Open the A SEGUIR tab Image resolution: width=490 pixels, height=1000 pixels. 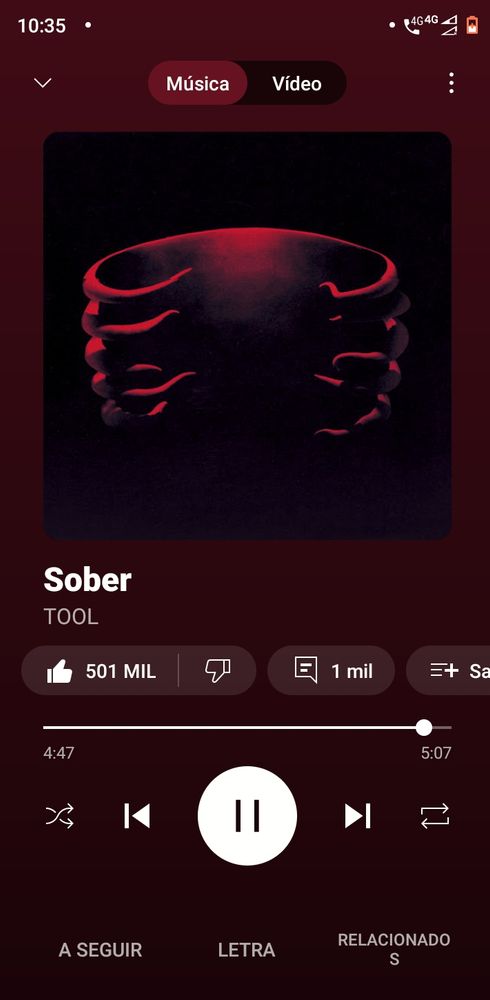pyautogui.click(x=100, y=950)
